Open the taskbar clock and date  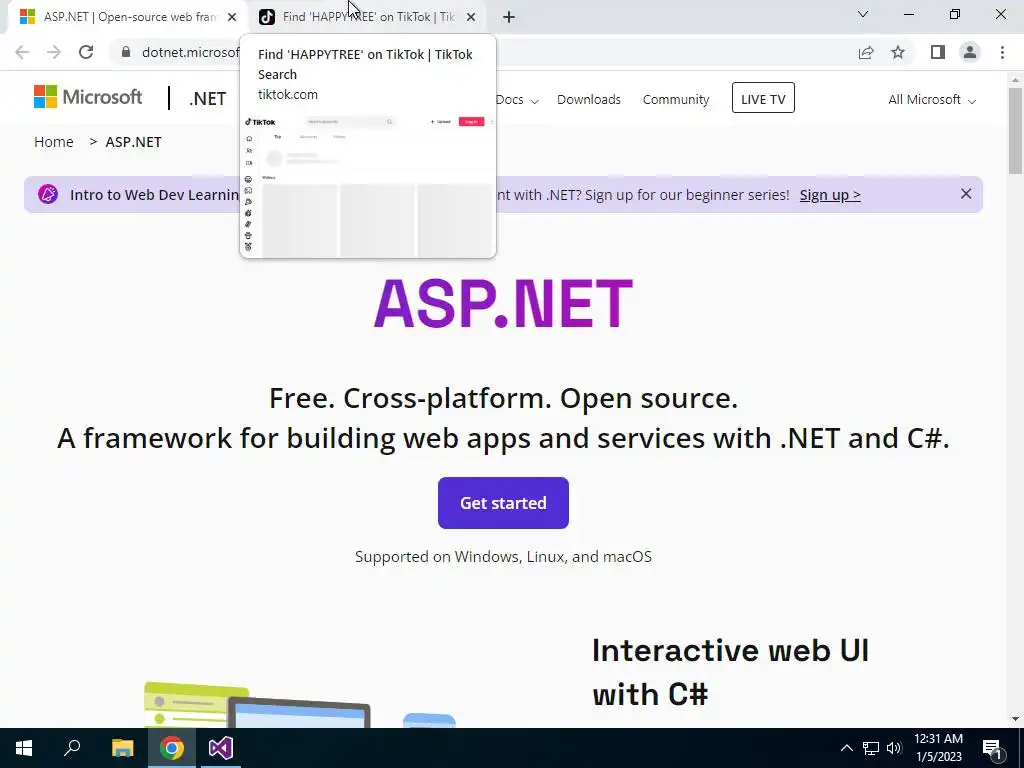pos(938,748)
